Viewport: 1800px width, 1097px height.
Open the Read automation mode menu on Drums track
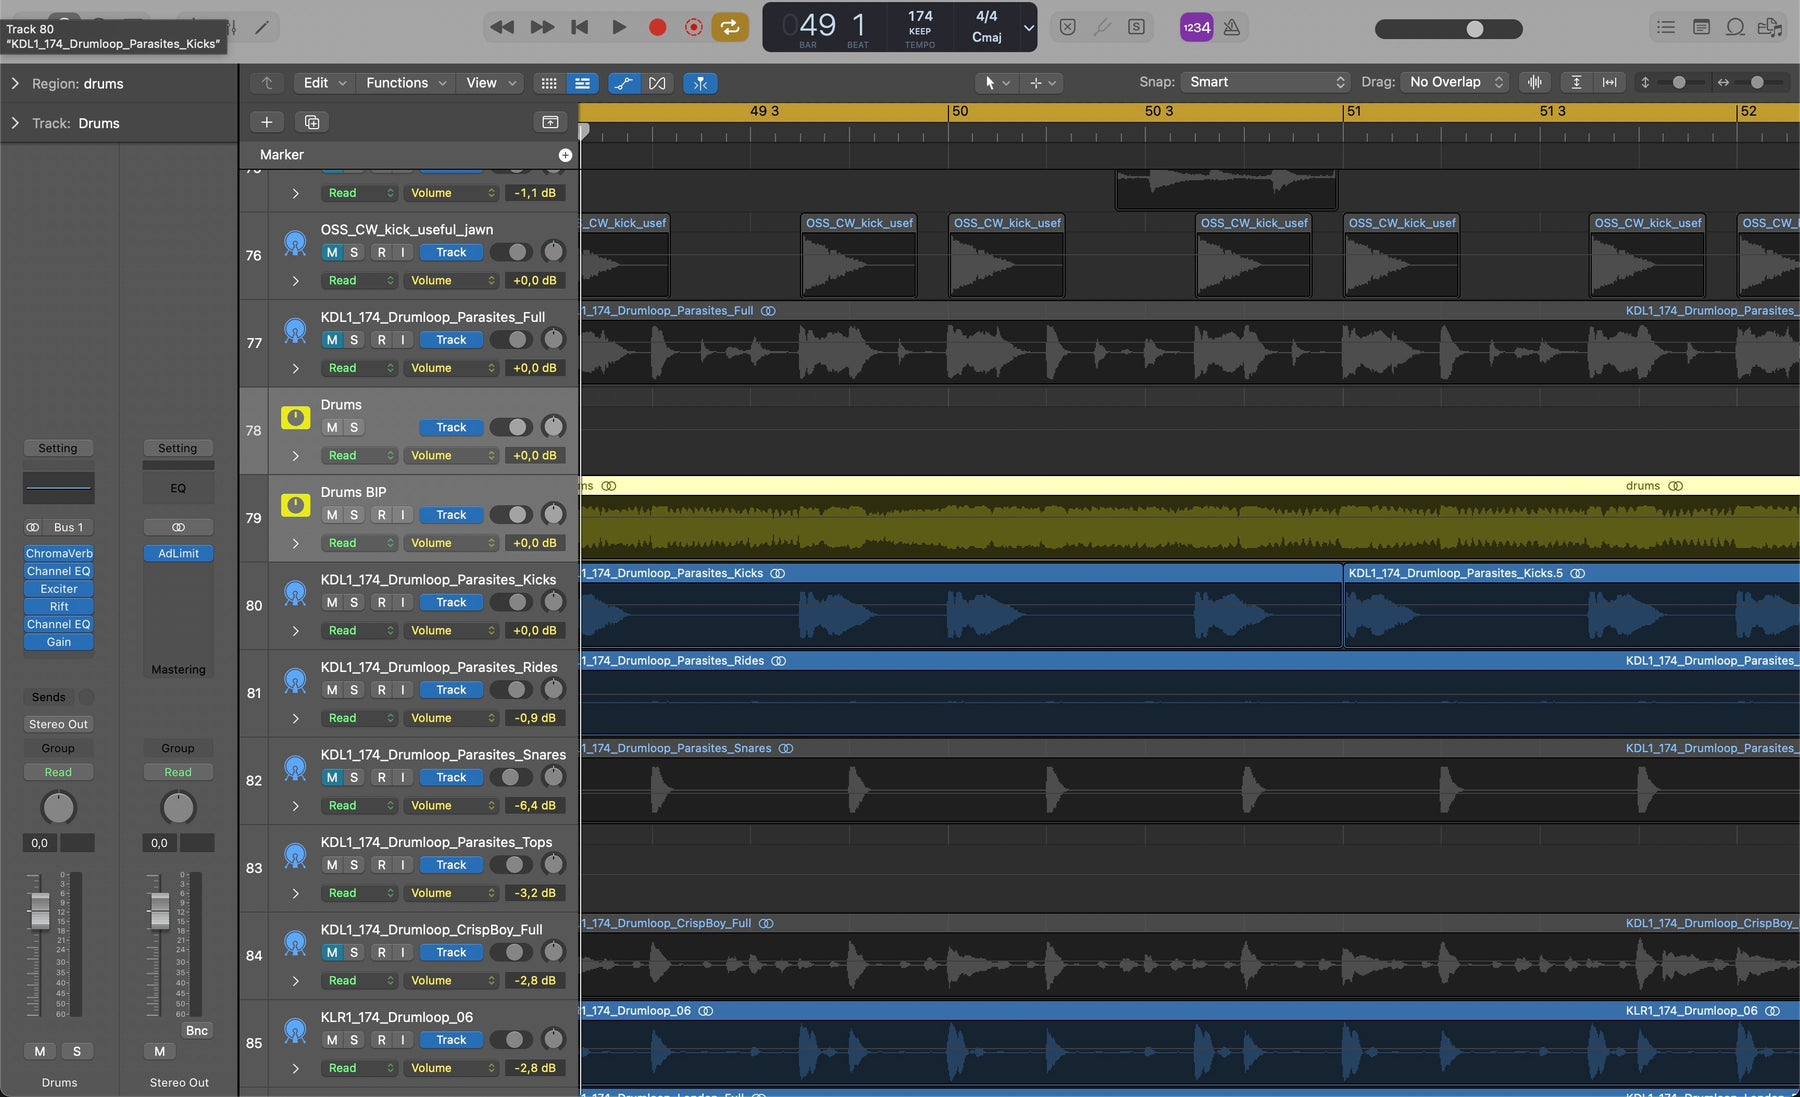coord(359,456)
